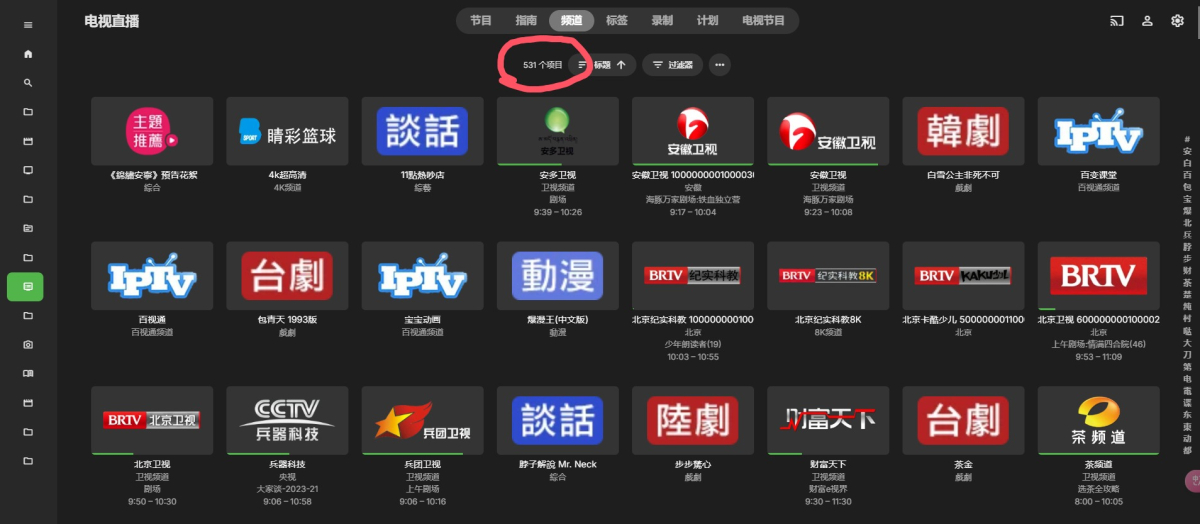The image size is (1200, 524).
Task: Select the 频道 tab
Action: pyautogui.click(x=571, y=21)
